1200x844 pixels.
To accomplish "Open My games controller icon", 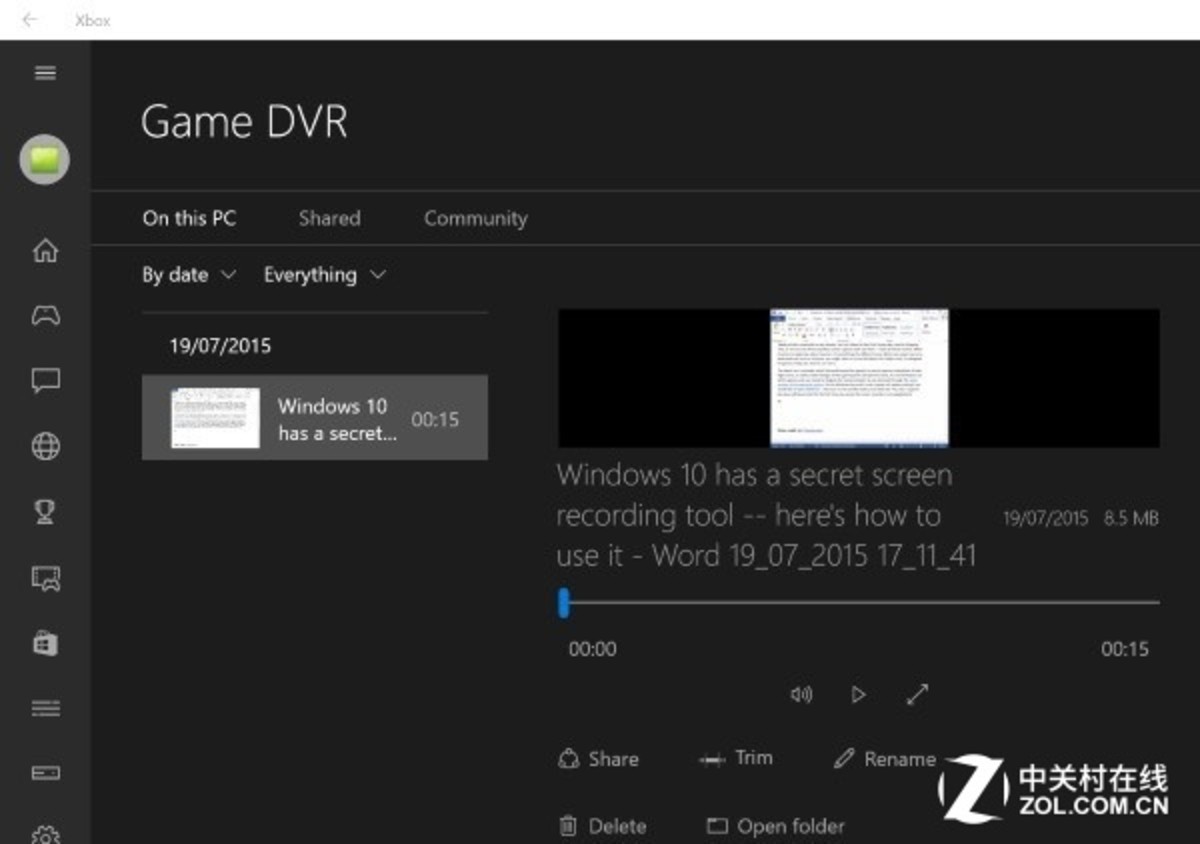I will coord(45,316).
